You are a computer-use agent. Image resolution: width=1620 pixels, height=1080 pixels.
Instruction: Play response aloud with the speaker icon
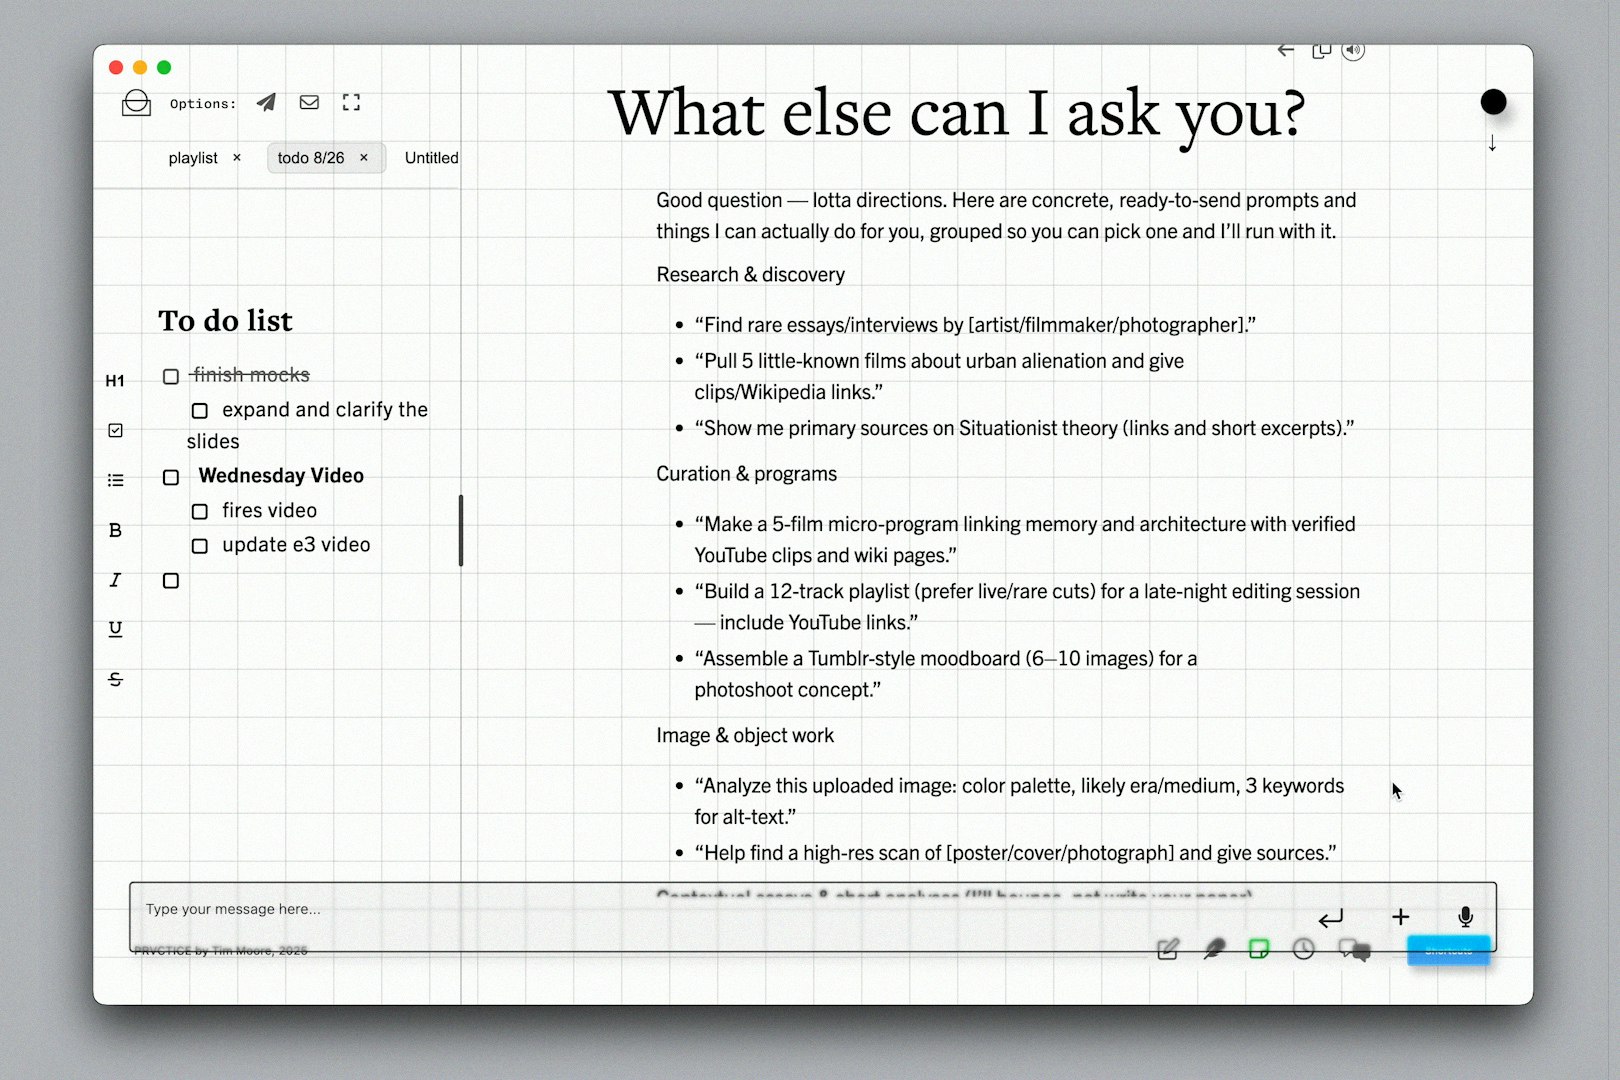pos(1353,50)
